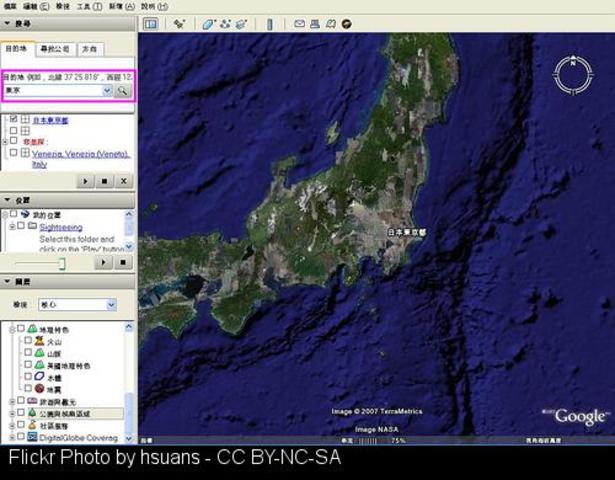Tick the Venezia search result checkbox

[x=14, y=153]
